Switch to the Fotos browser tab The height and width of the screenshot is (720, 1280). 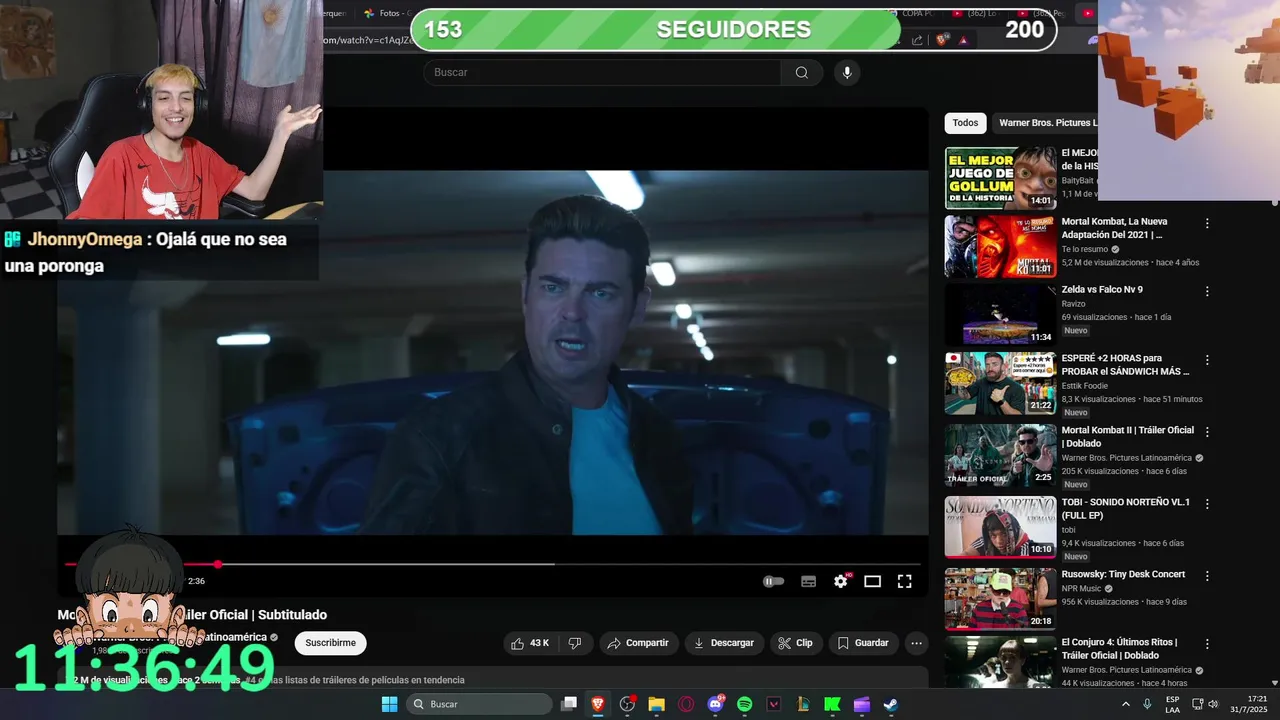[388, 14]
